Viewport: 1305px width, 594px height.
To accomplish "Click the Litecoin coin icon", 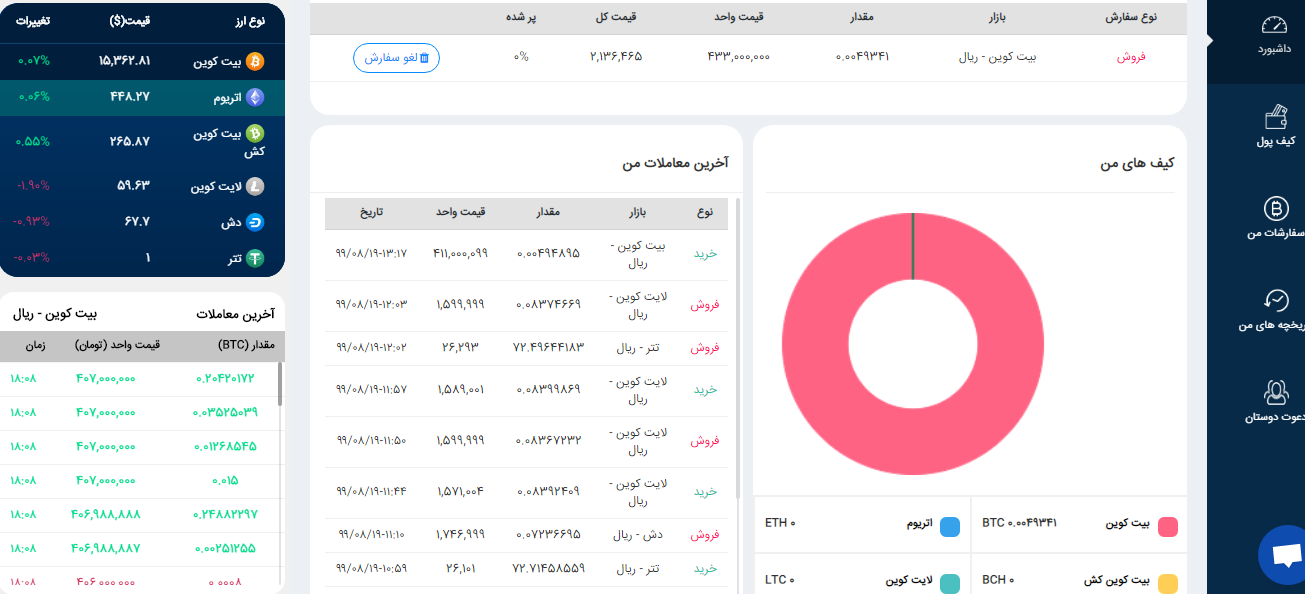I will click(255, 185).
